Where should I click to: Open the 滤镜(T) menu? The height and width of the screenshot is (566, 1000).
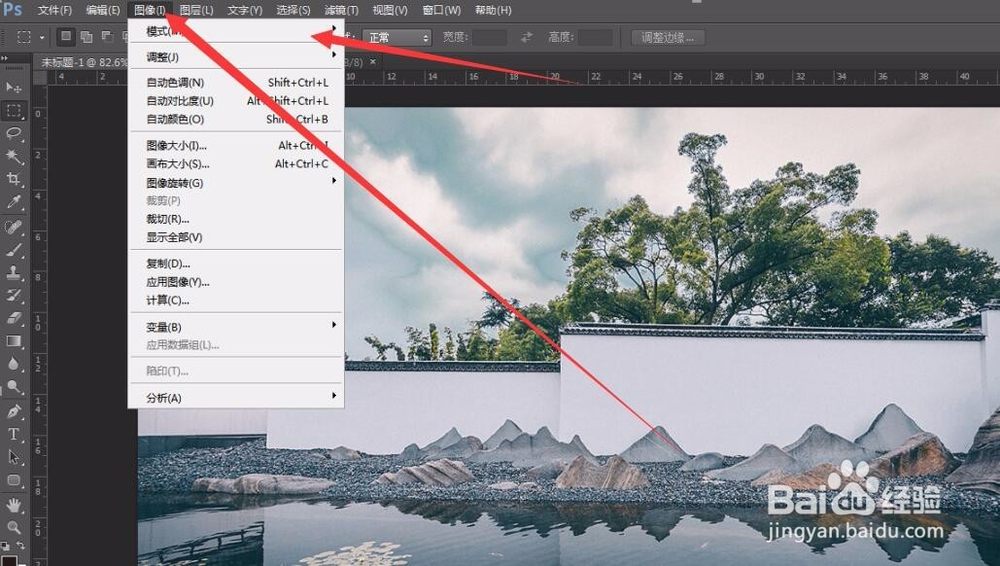341,10
